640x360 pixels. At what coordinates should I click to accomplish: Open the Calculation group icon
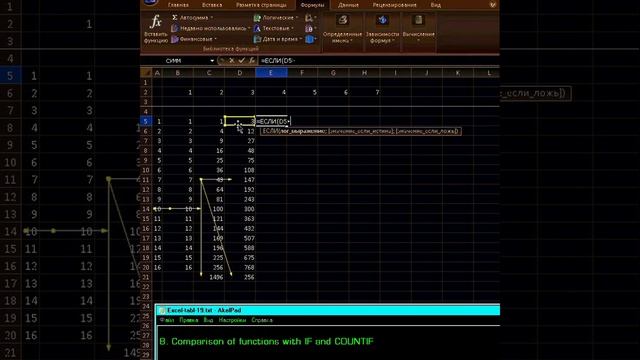click(x=418, y=20)
